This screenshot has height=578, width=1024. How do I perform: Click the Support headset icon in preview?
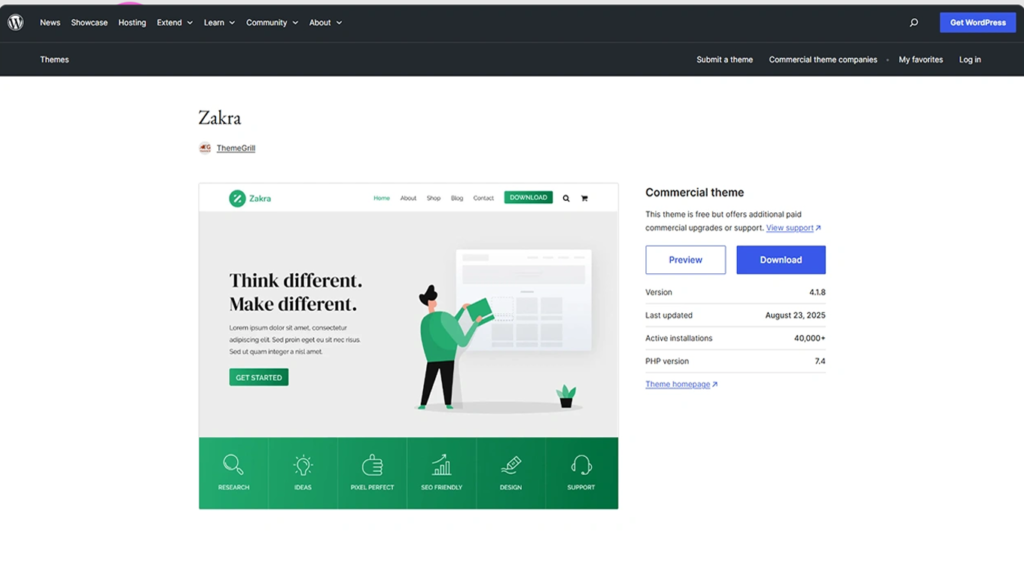581,465
